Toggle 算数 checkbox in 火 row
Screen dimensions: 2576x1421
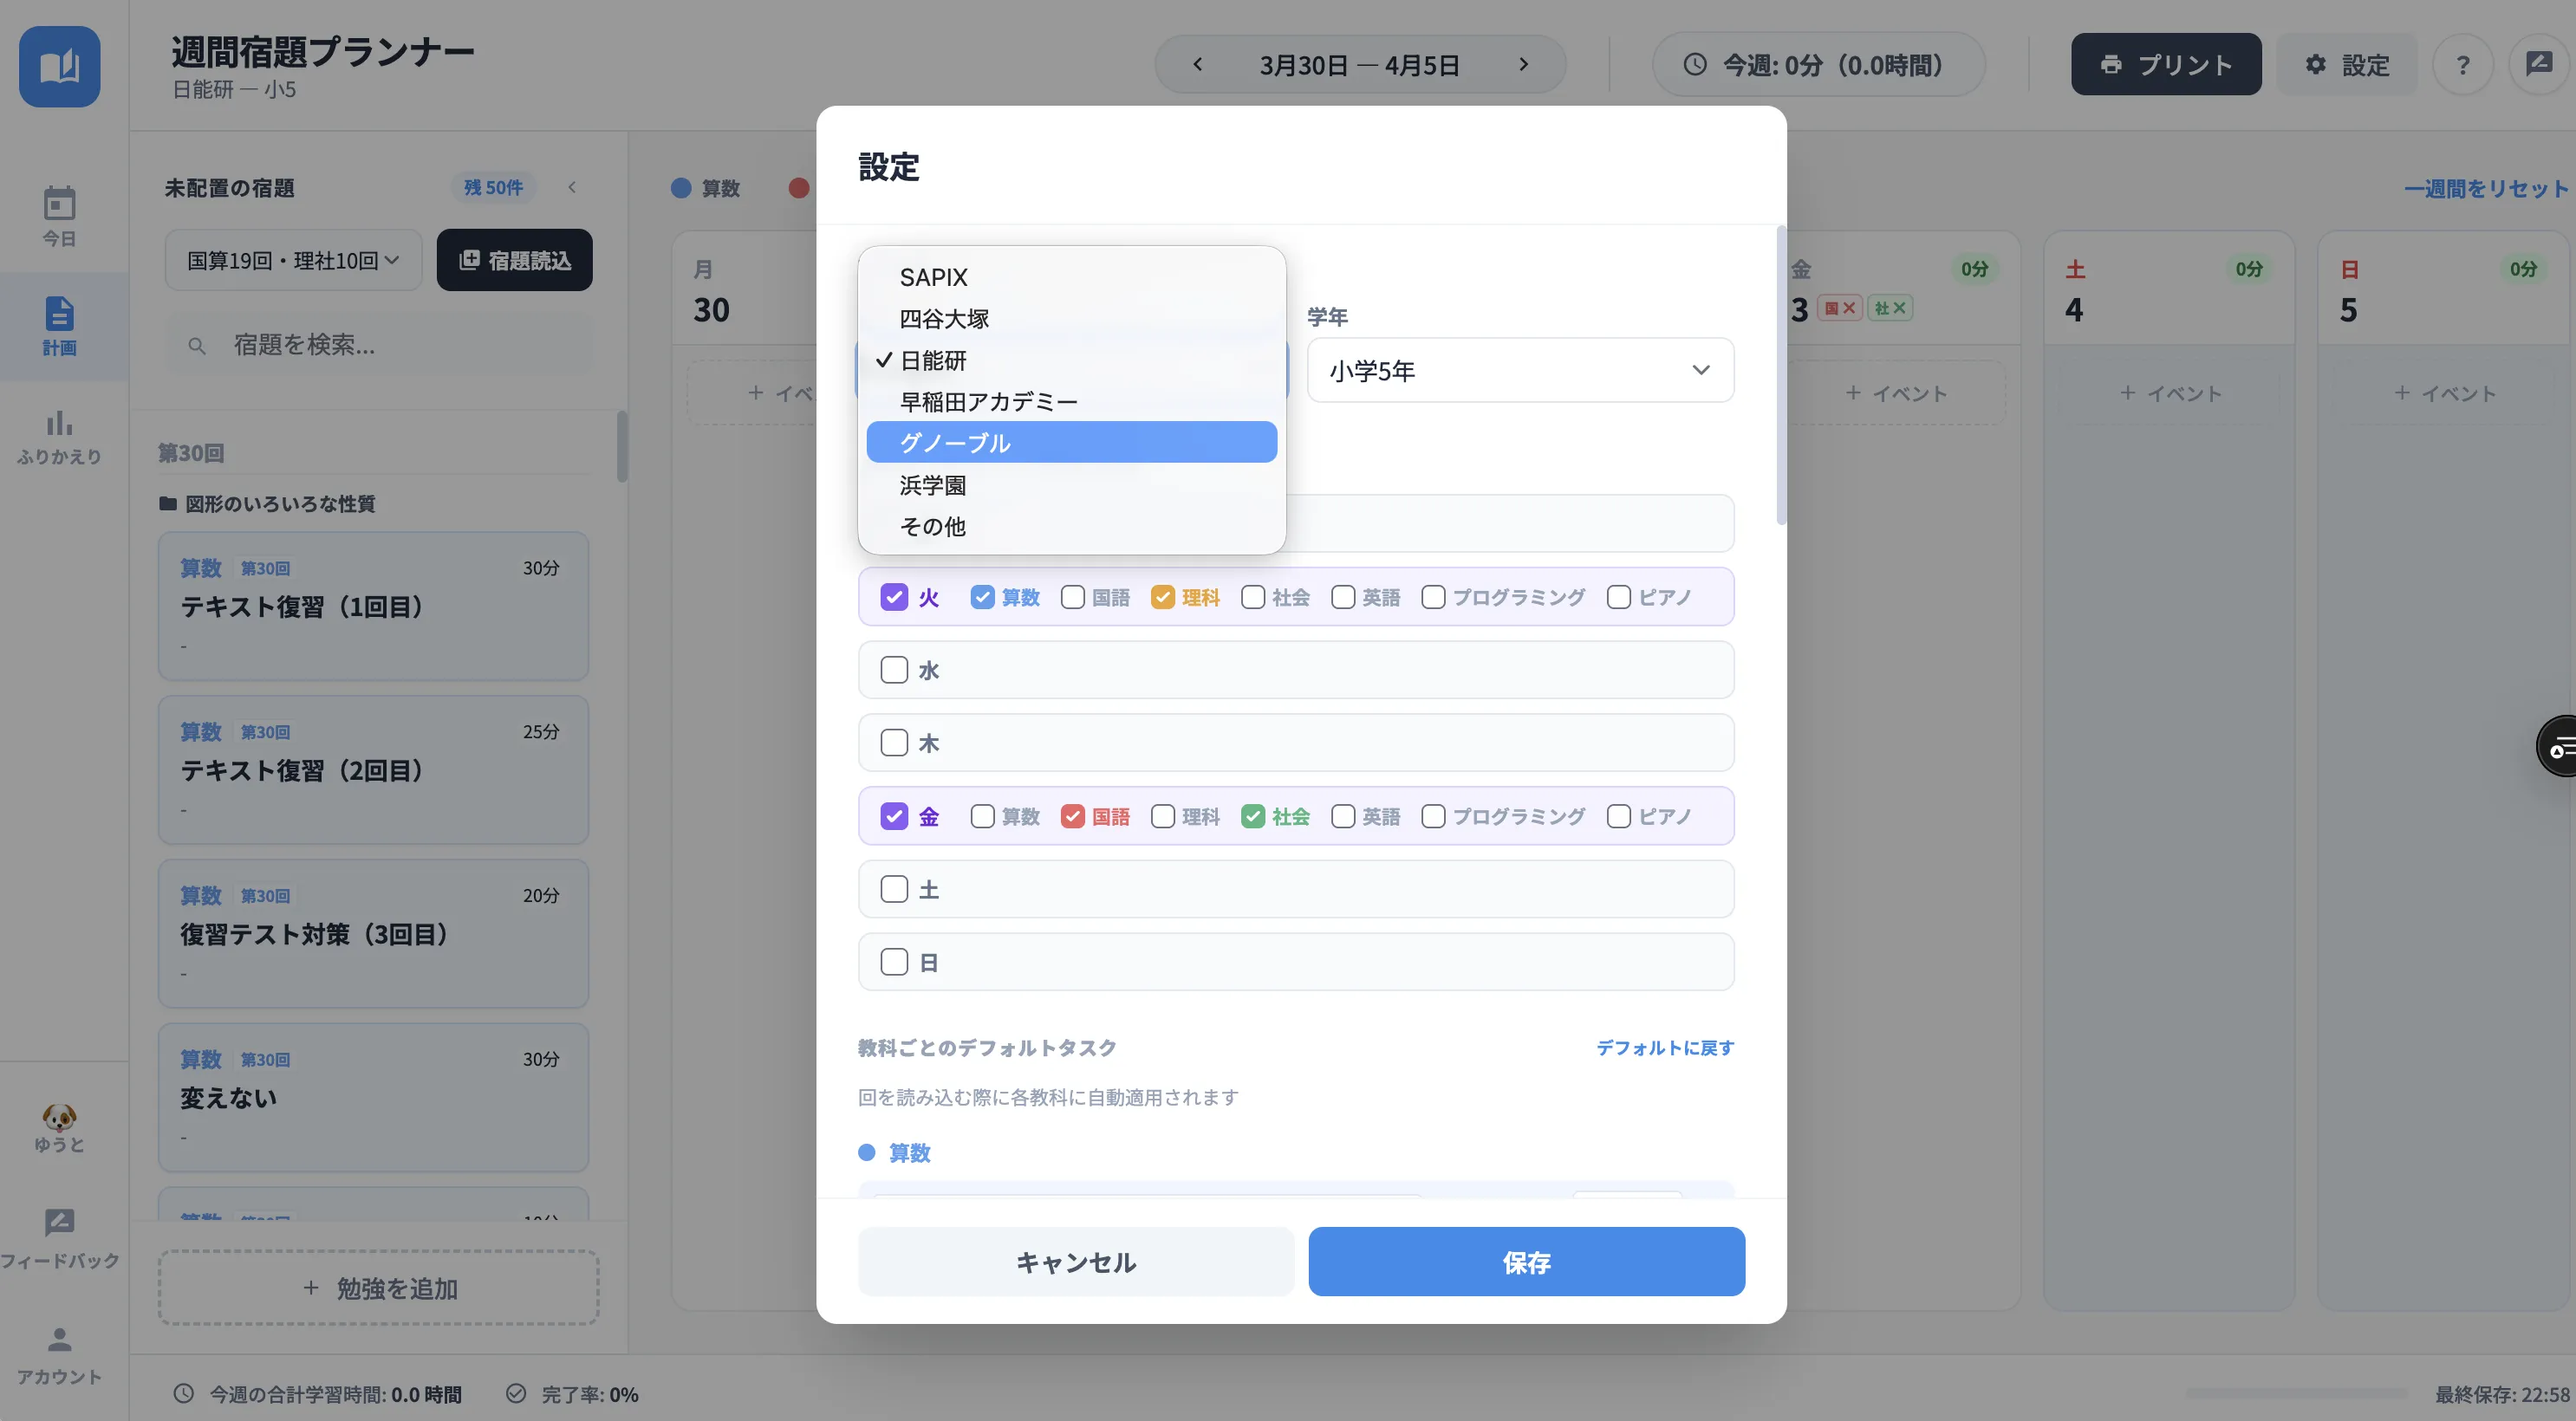coord(983,597)
